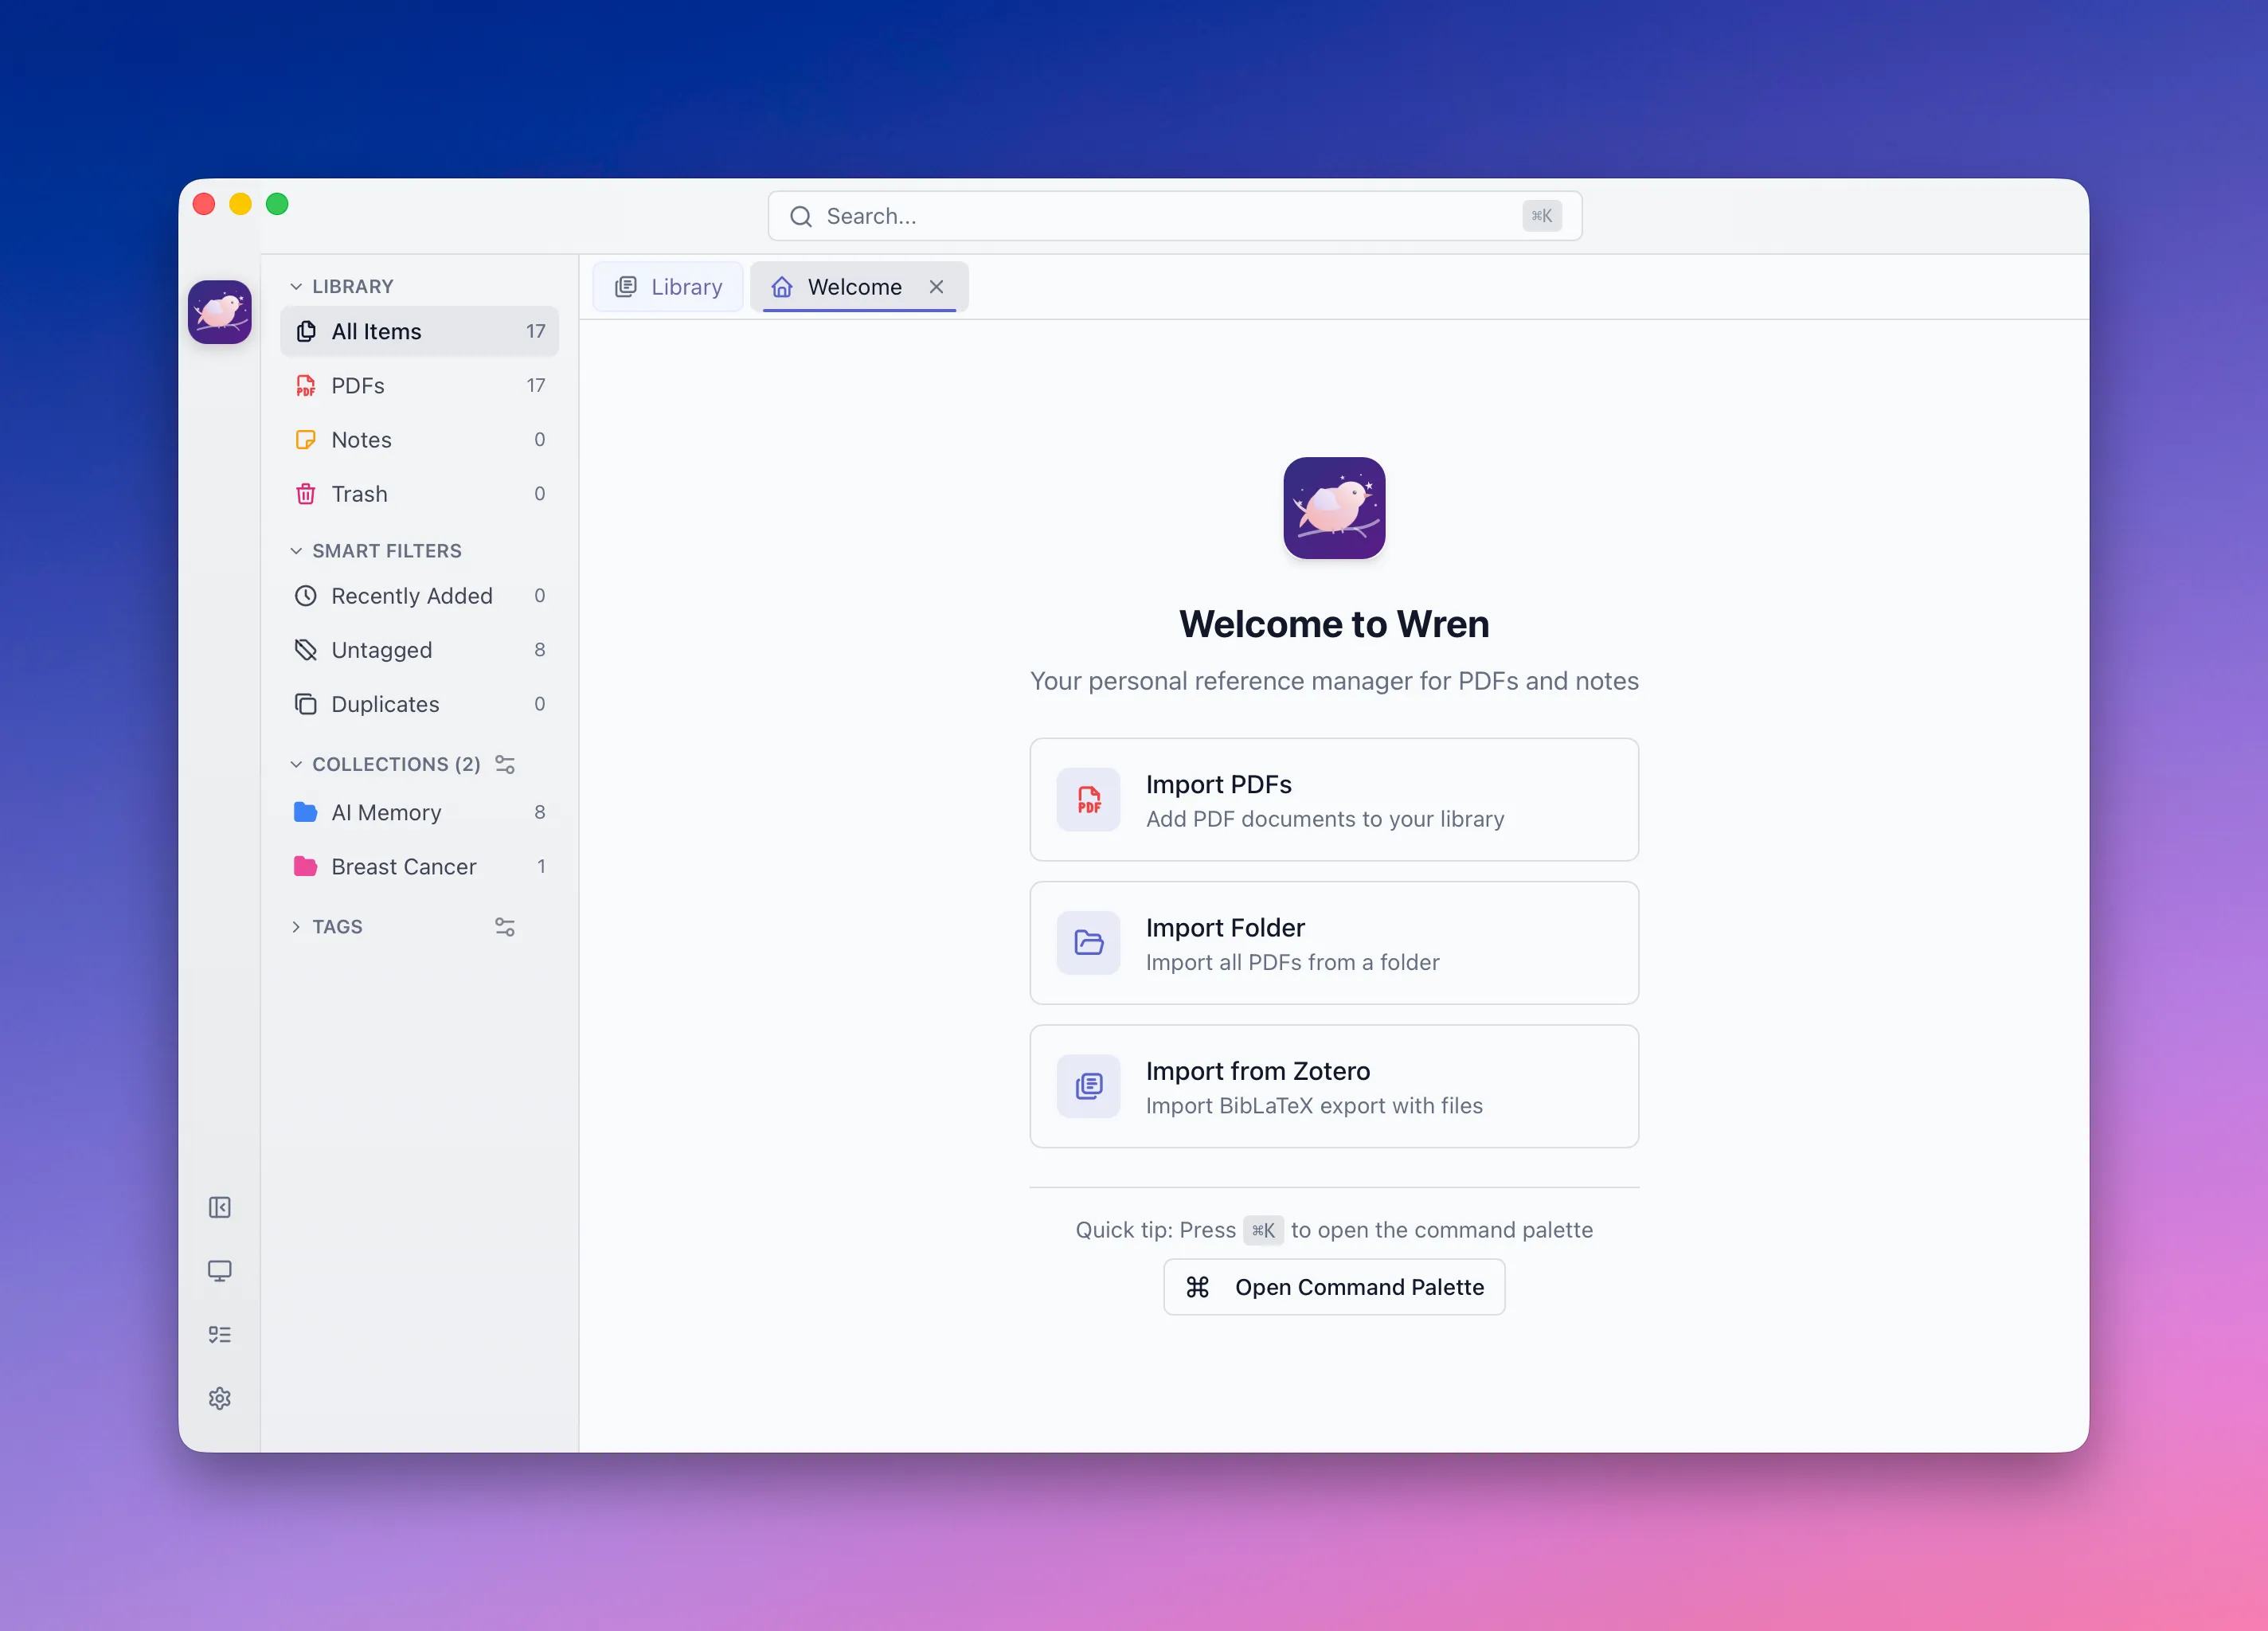The image size is (2268, 1631).
Task: Click 'Import BibLaTeX export with files' text
Action: click(1314, 1106)
